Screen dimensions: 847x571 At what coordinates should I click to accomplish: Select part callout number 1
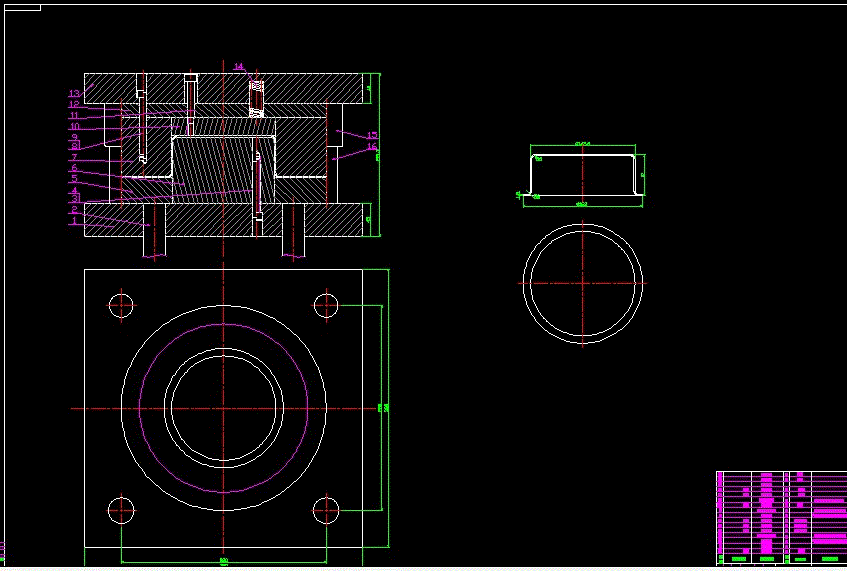[x=75, y=220]
